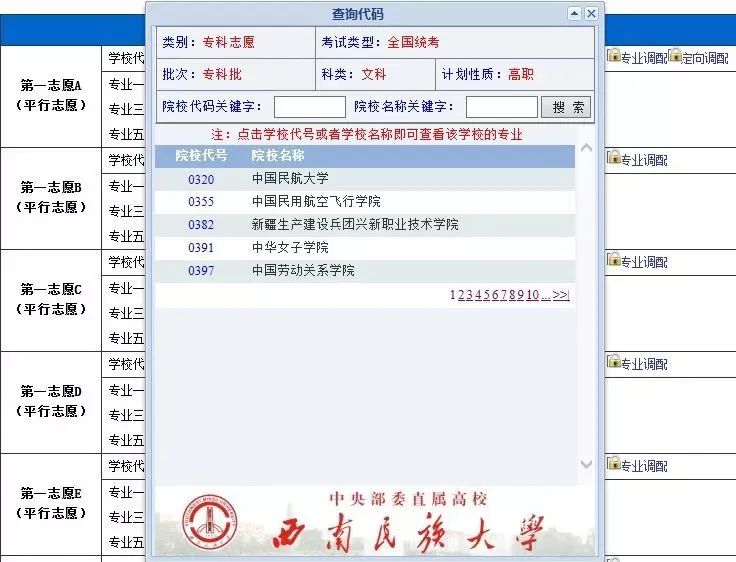Click the 西南民族大学 logo banner
736x562 pixels.
click(x=375, y=521)
